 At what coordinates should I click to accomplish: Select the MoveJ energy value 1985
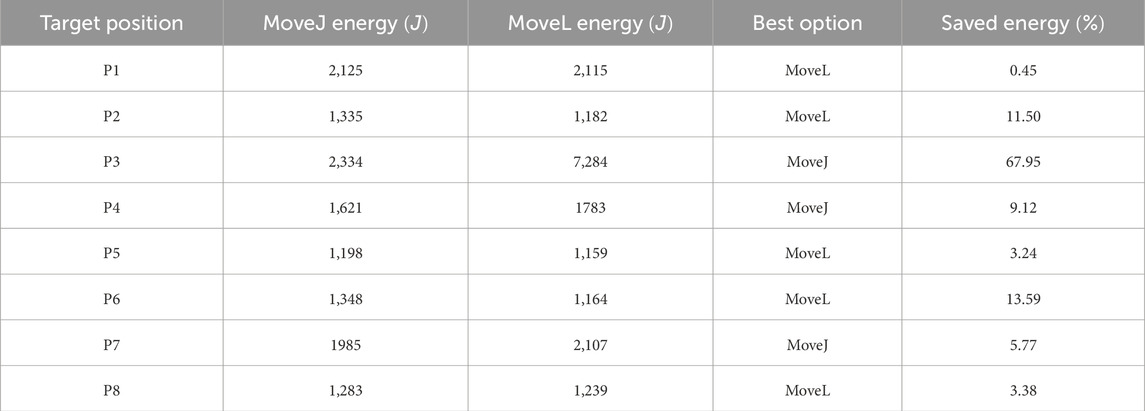(x=345, y=344)
